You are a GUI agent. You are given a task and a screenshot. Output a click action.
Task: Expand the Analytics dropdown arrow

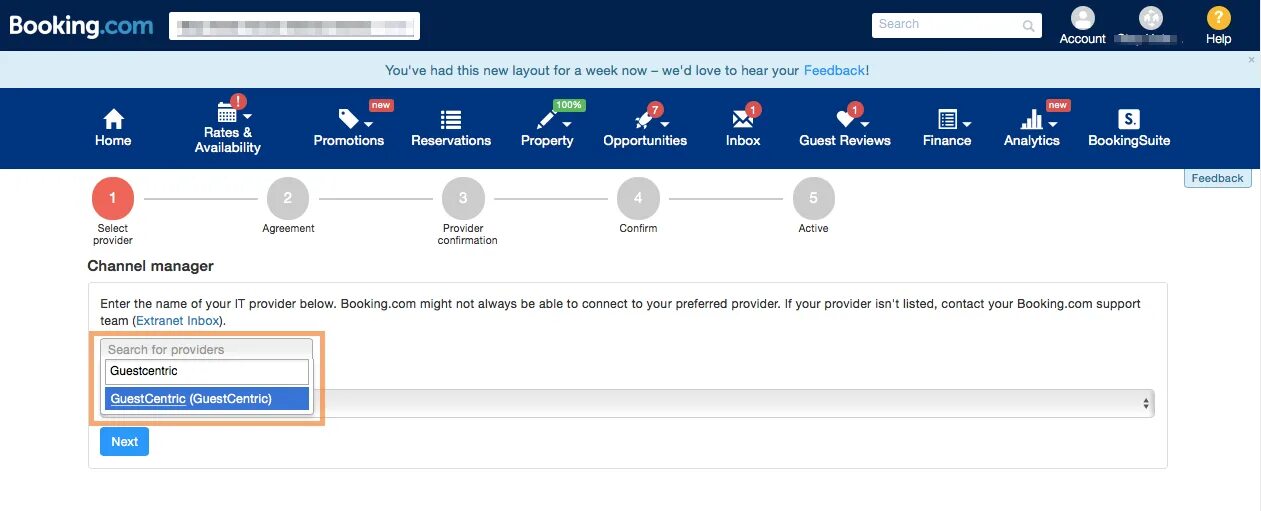pos(1052,123)
